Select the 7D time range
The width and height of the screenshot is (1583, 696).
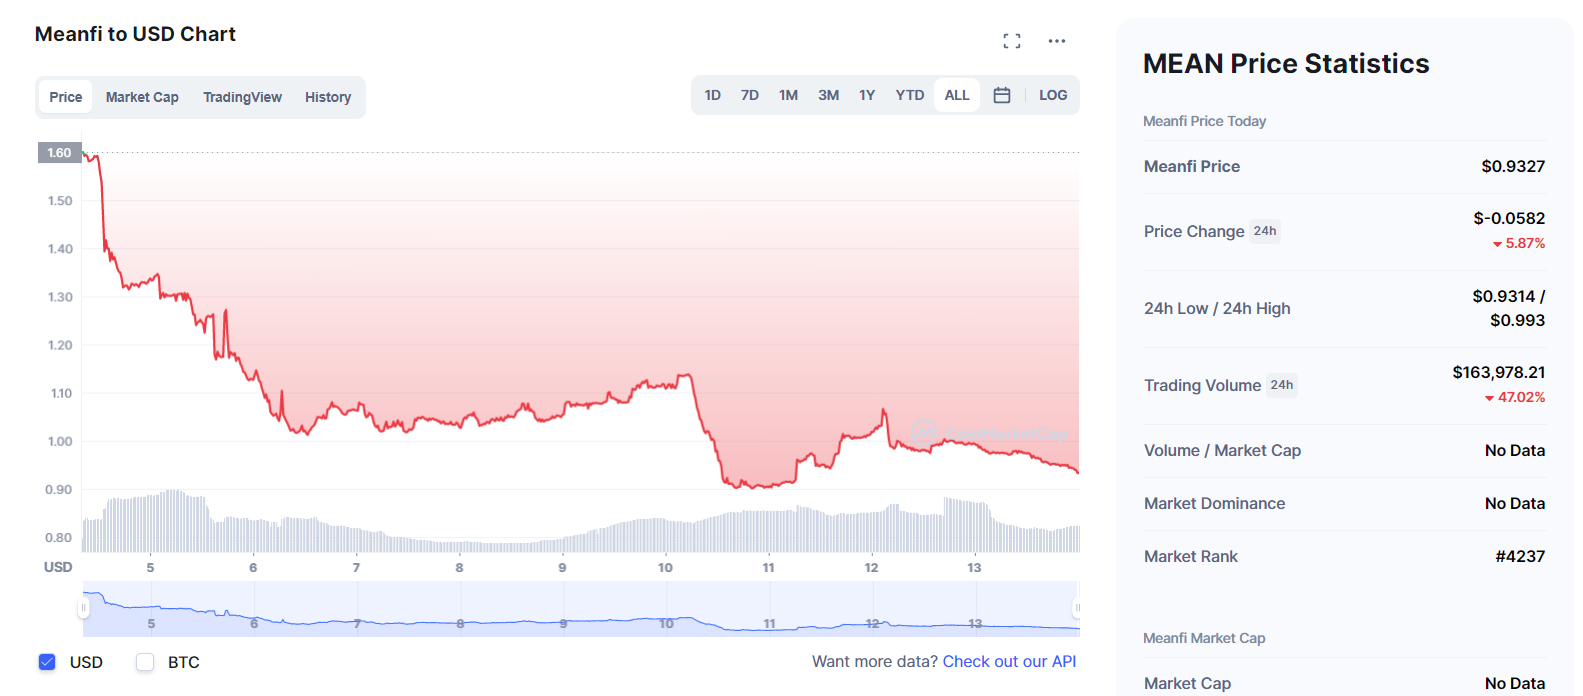[750, 95]
